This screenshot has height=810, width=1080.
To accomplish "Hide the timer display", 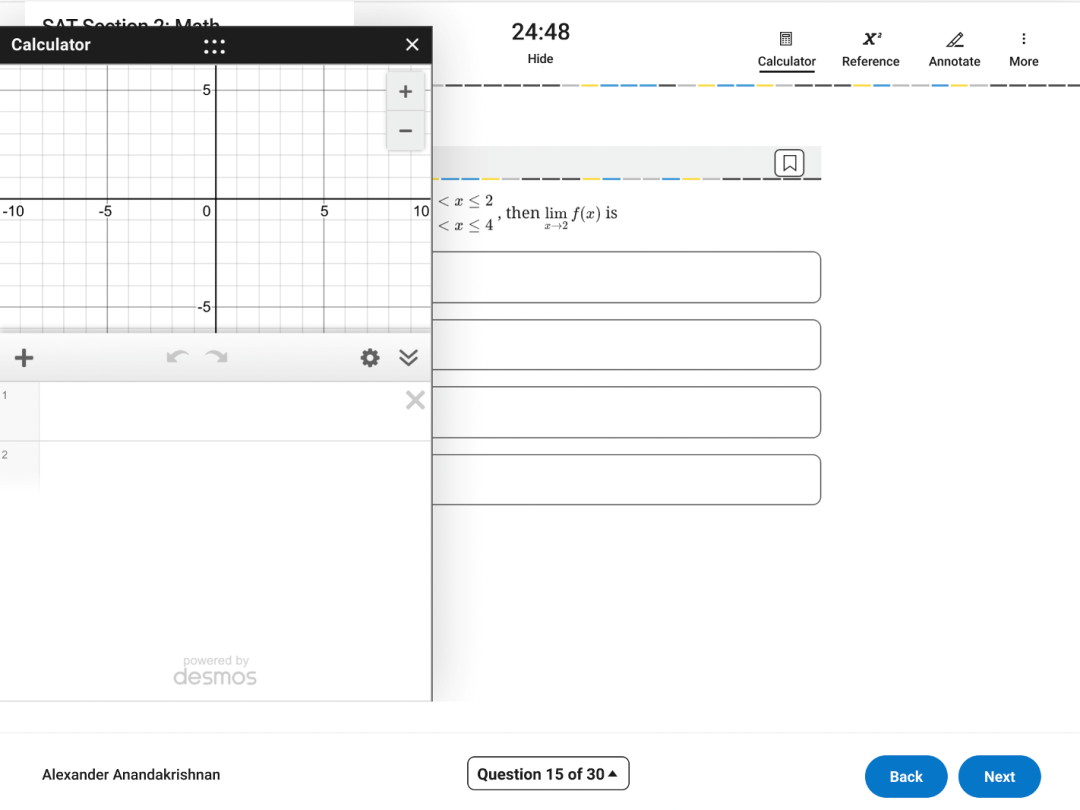I will point(540,59).
